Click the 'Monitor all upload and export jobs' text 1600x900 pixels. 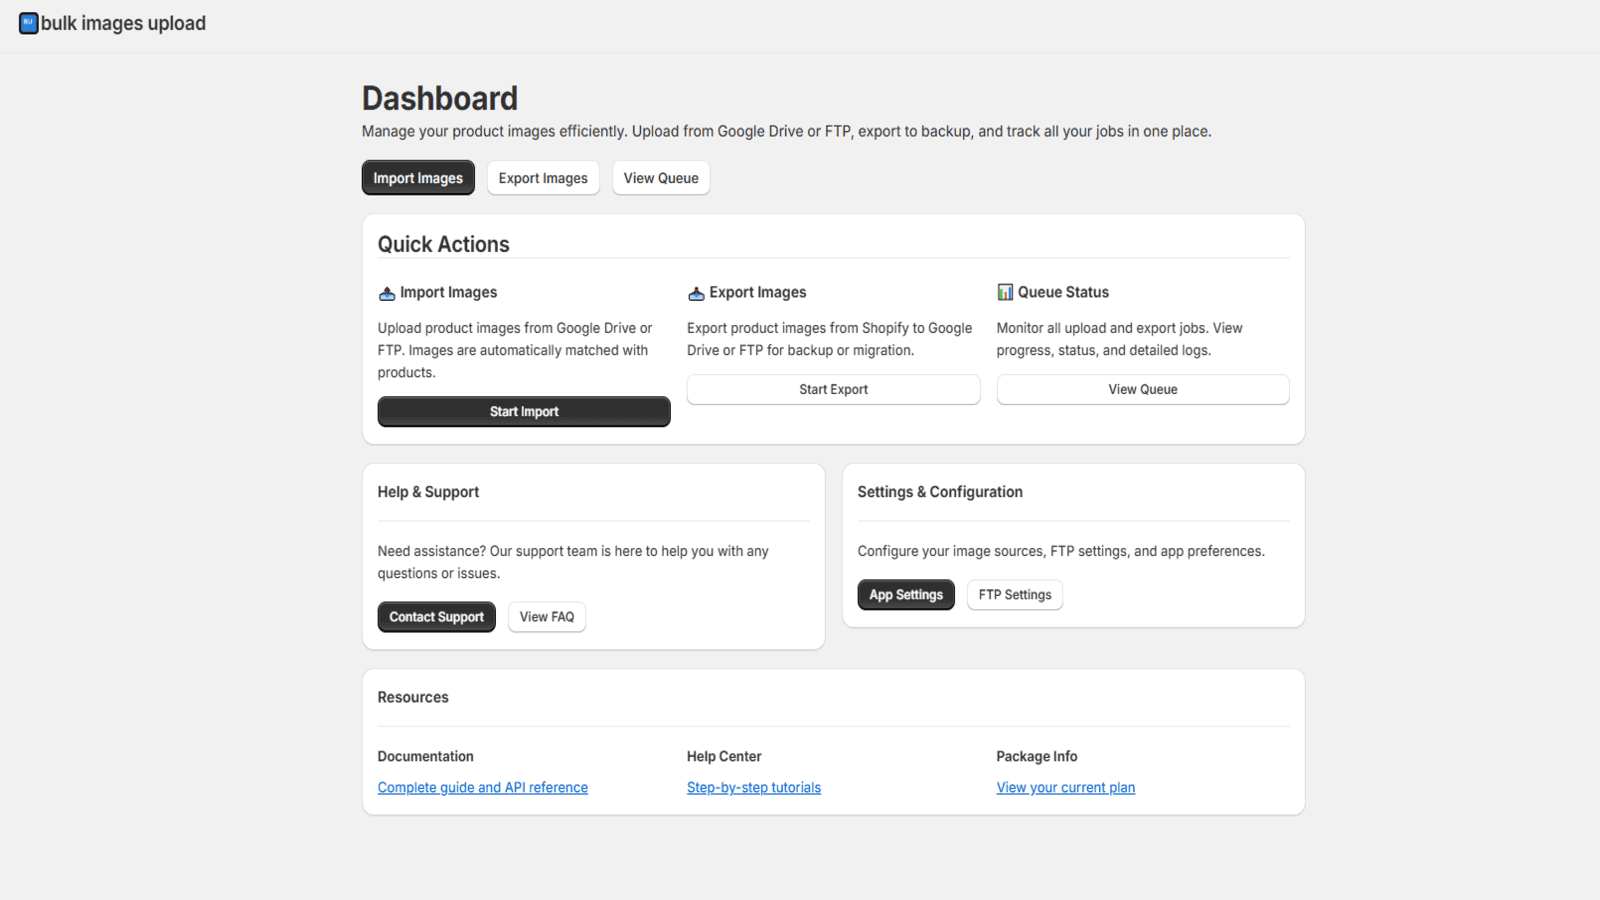coord(1119,339)
